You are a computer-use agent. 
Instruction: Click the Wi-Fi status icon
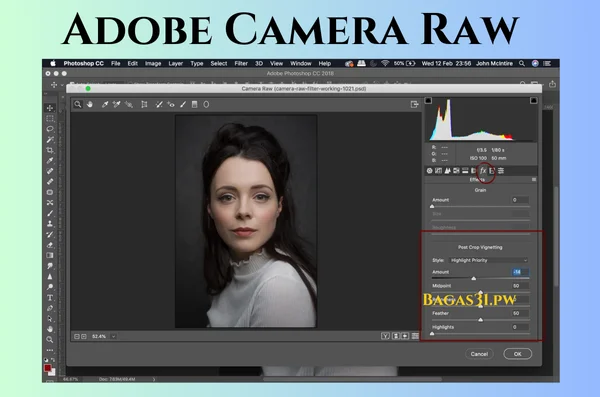click(x=385, y=64)
